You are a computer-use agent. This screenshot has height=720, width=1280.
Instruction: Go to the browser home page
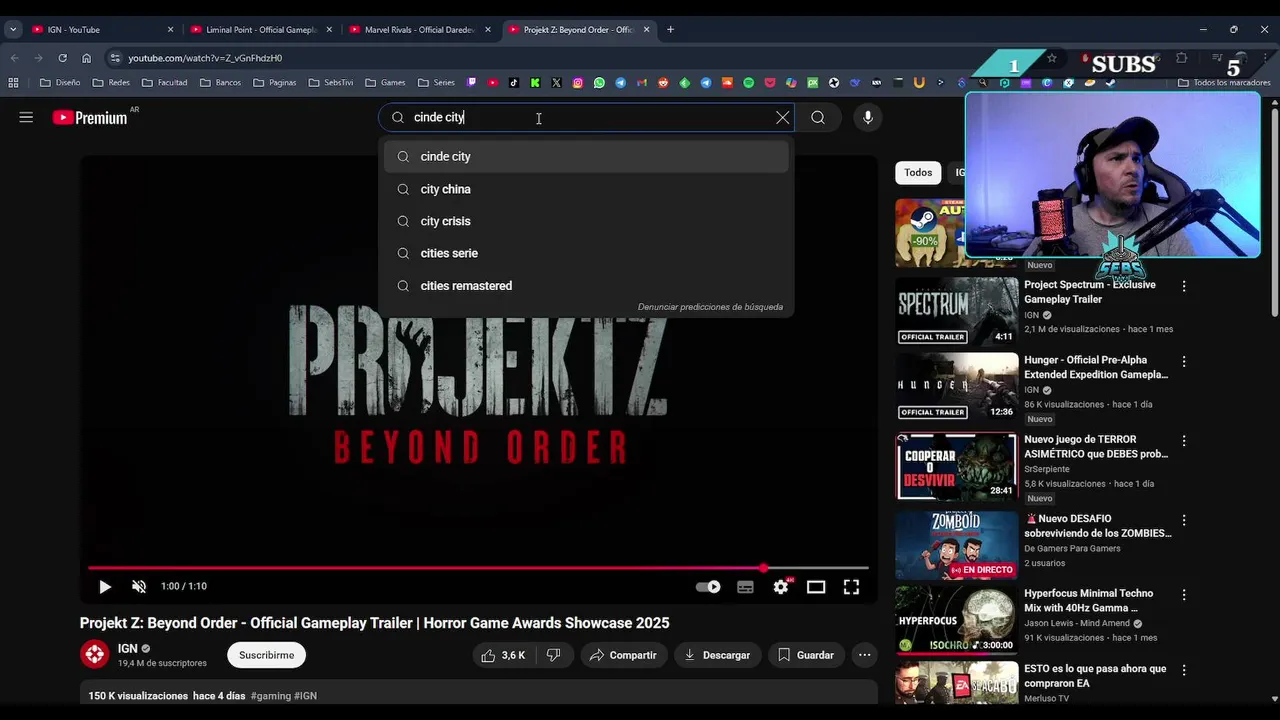(x=86, y=58)
